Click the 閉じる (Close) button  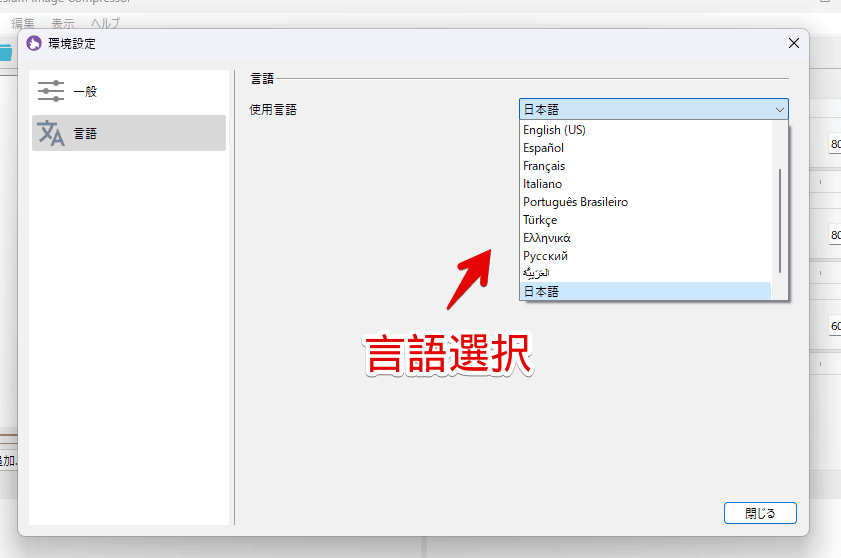(760, 513)
